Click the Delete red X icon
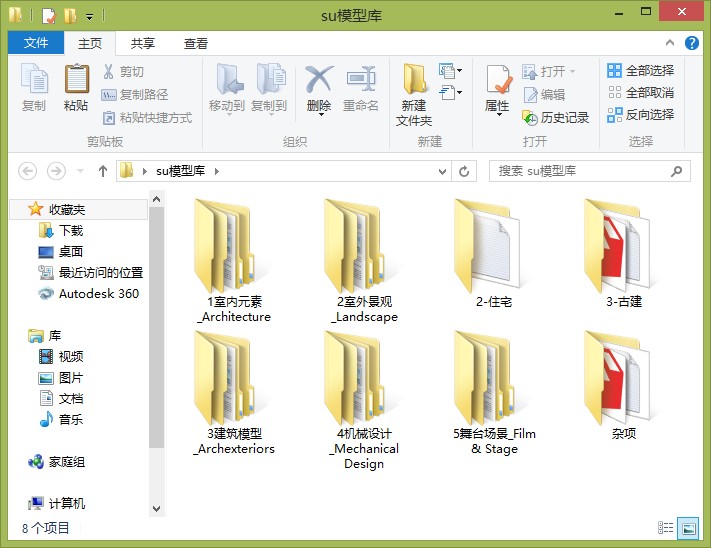This screenshot has height=548, width=711. (x=319, y=79)
